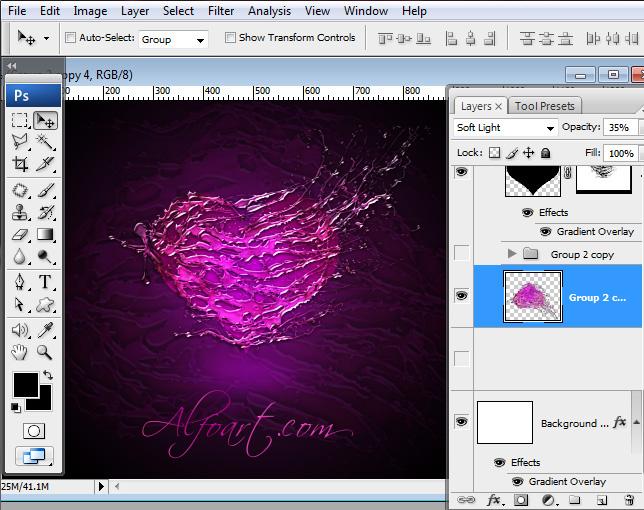Activate the Zoom tool
The width and height of the screenshot is (644, 510).
(45, 352)
